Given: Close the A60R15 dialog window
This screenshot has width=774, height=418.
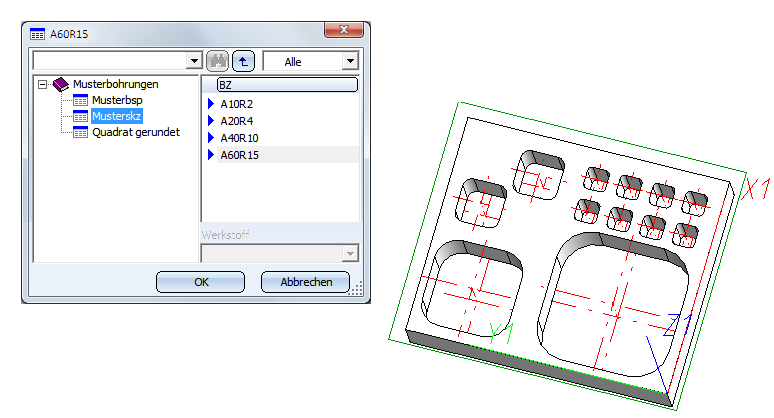Looking at the screenshot, I should 344,30.
